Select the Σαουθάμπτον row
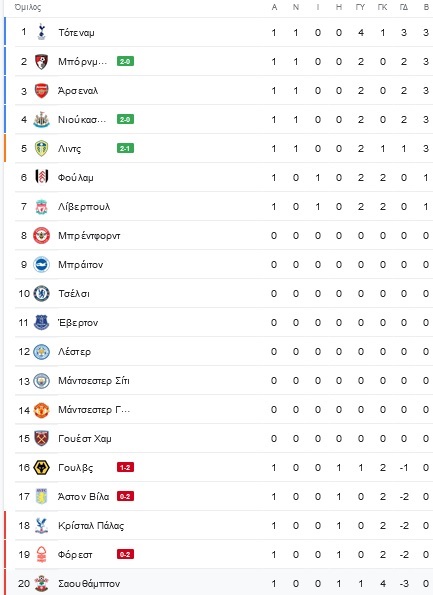 (x=219, y=583)
